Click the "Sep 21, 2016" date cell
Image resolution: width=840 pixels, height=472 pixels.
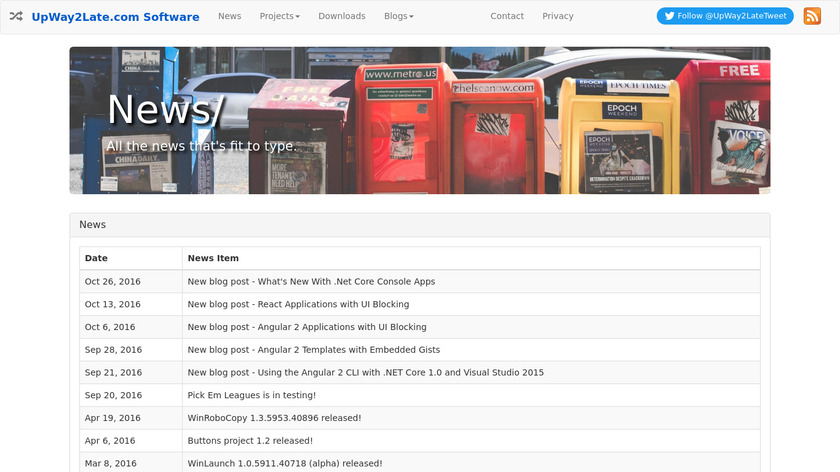tap(131, 372)
